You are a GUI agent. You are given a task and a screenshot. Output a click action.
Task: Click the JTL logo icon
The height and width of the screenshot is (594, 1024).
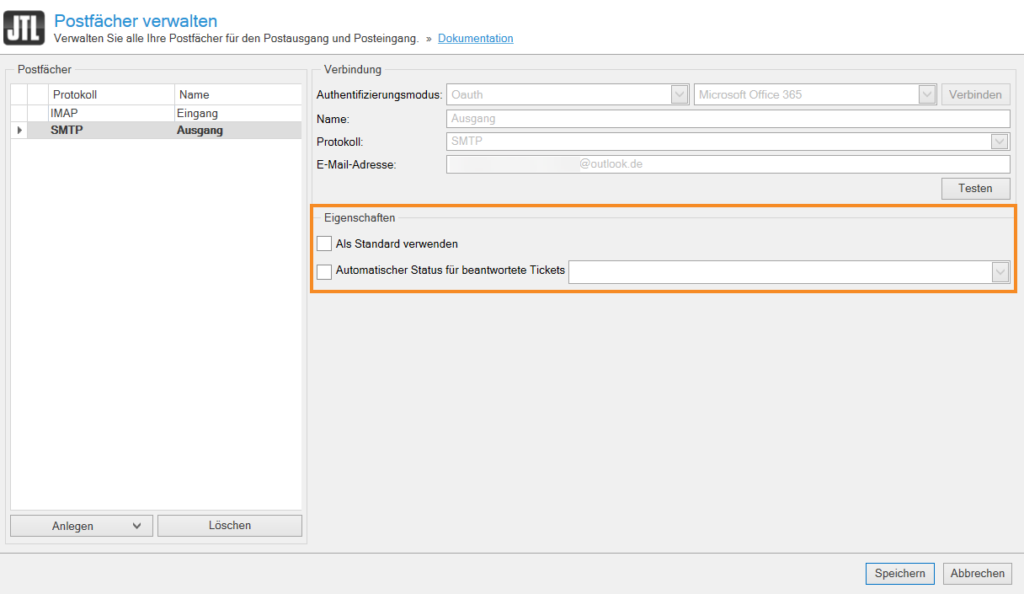point(24,28)
